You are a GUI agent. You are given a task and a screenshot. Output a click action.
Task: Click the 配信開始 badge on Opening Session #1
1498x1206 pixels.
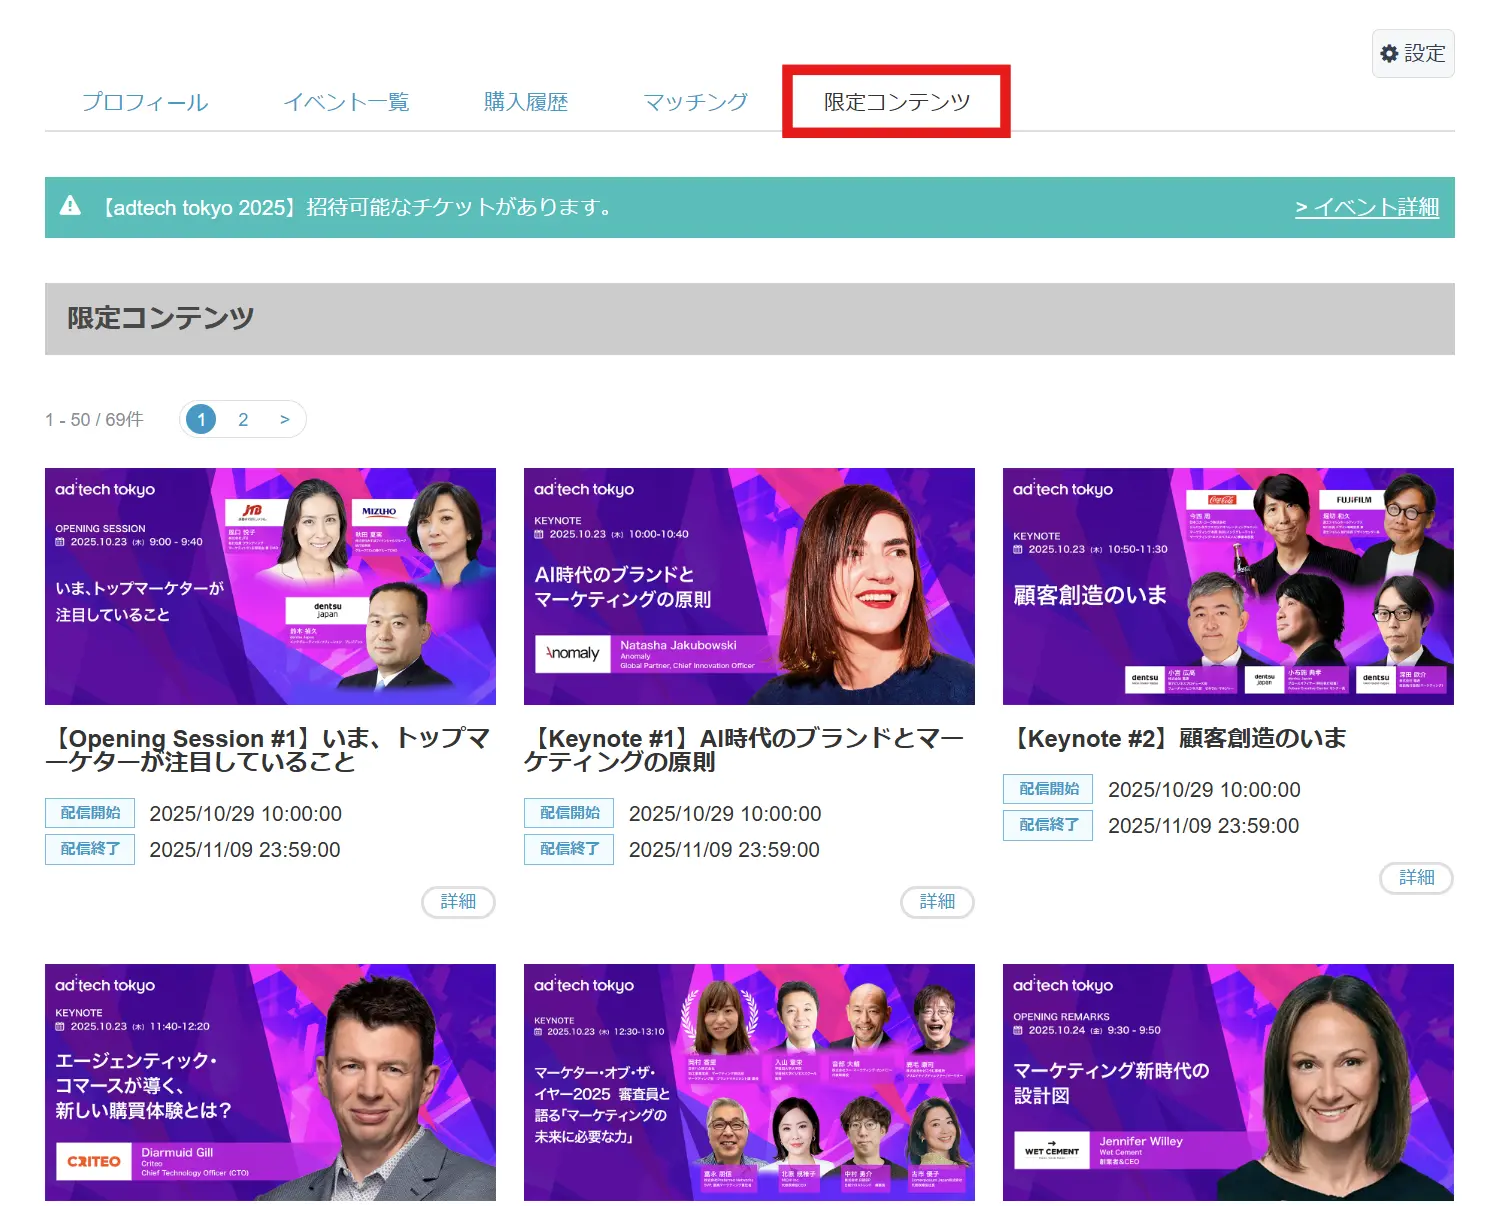click(89, 813)
